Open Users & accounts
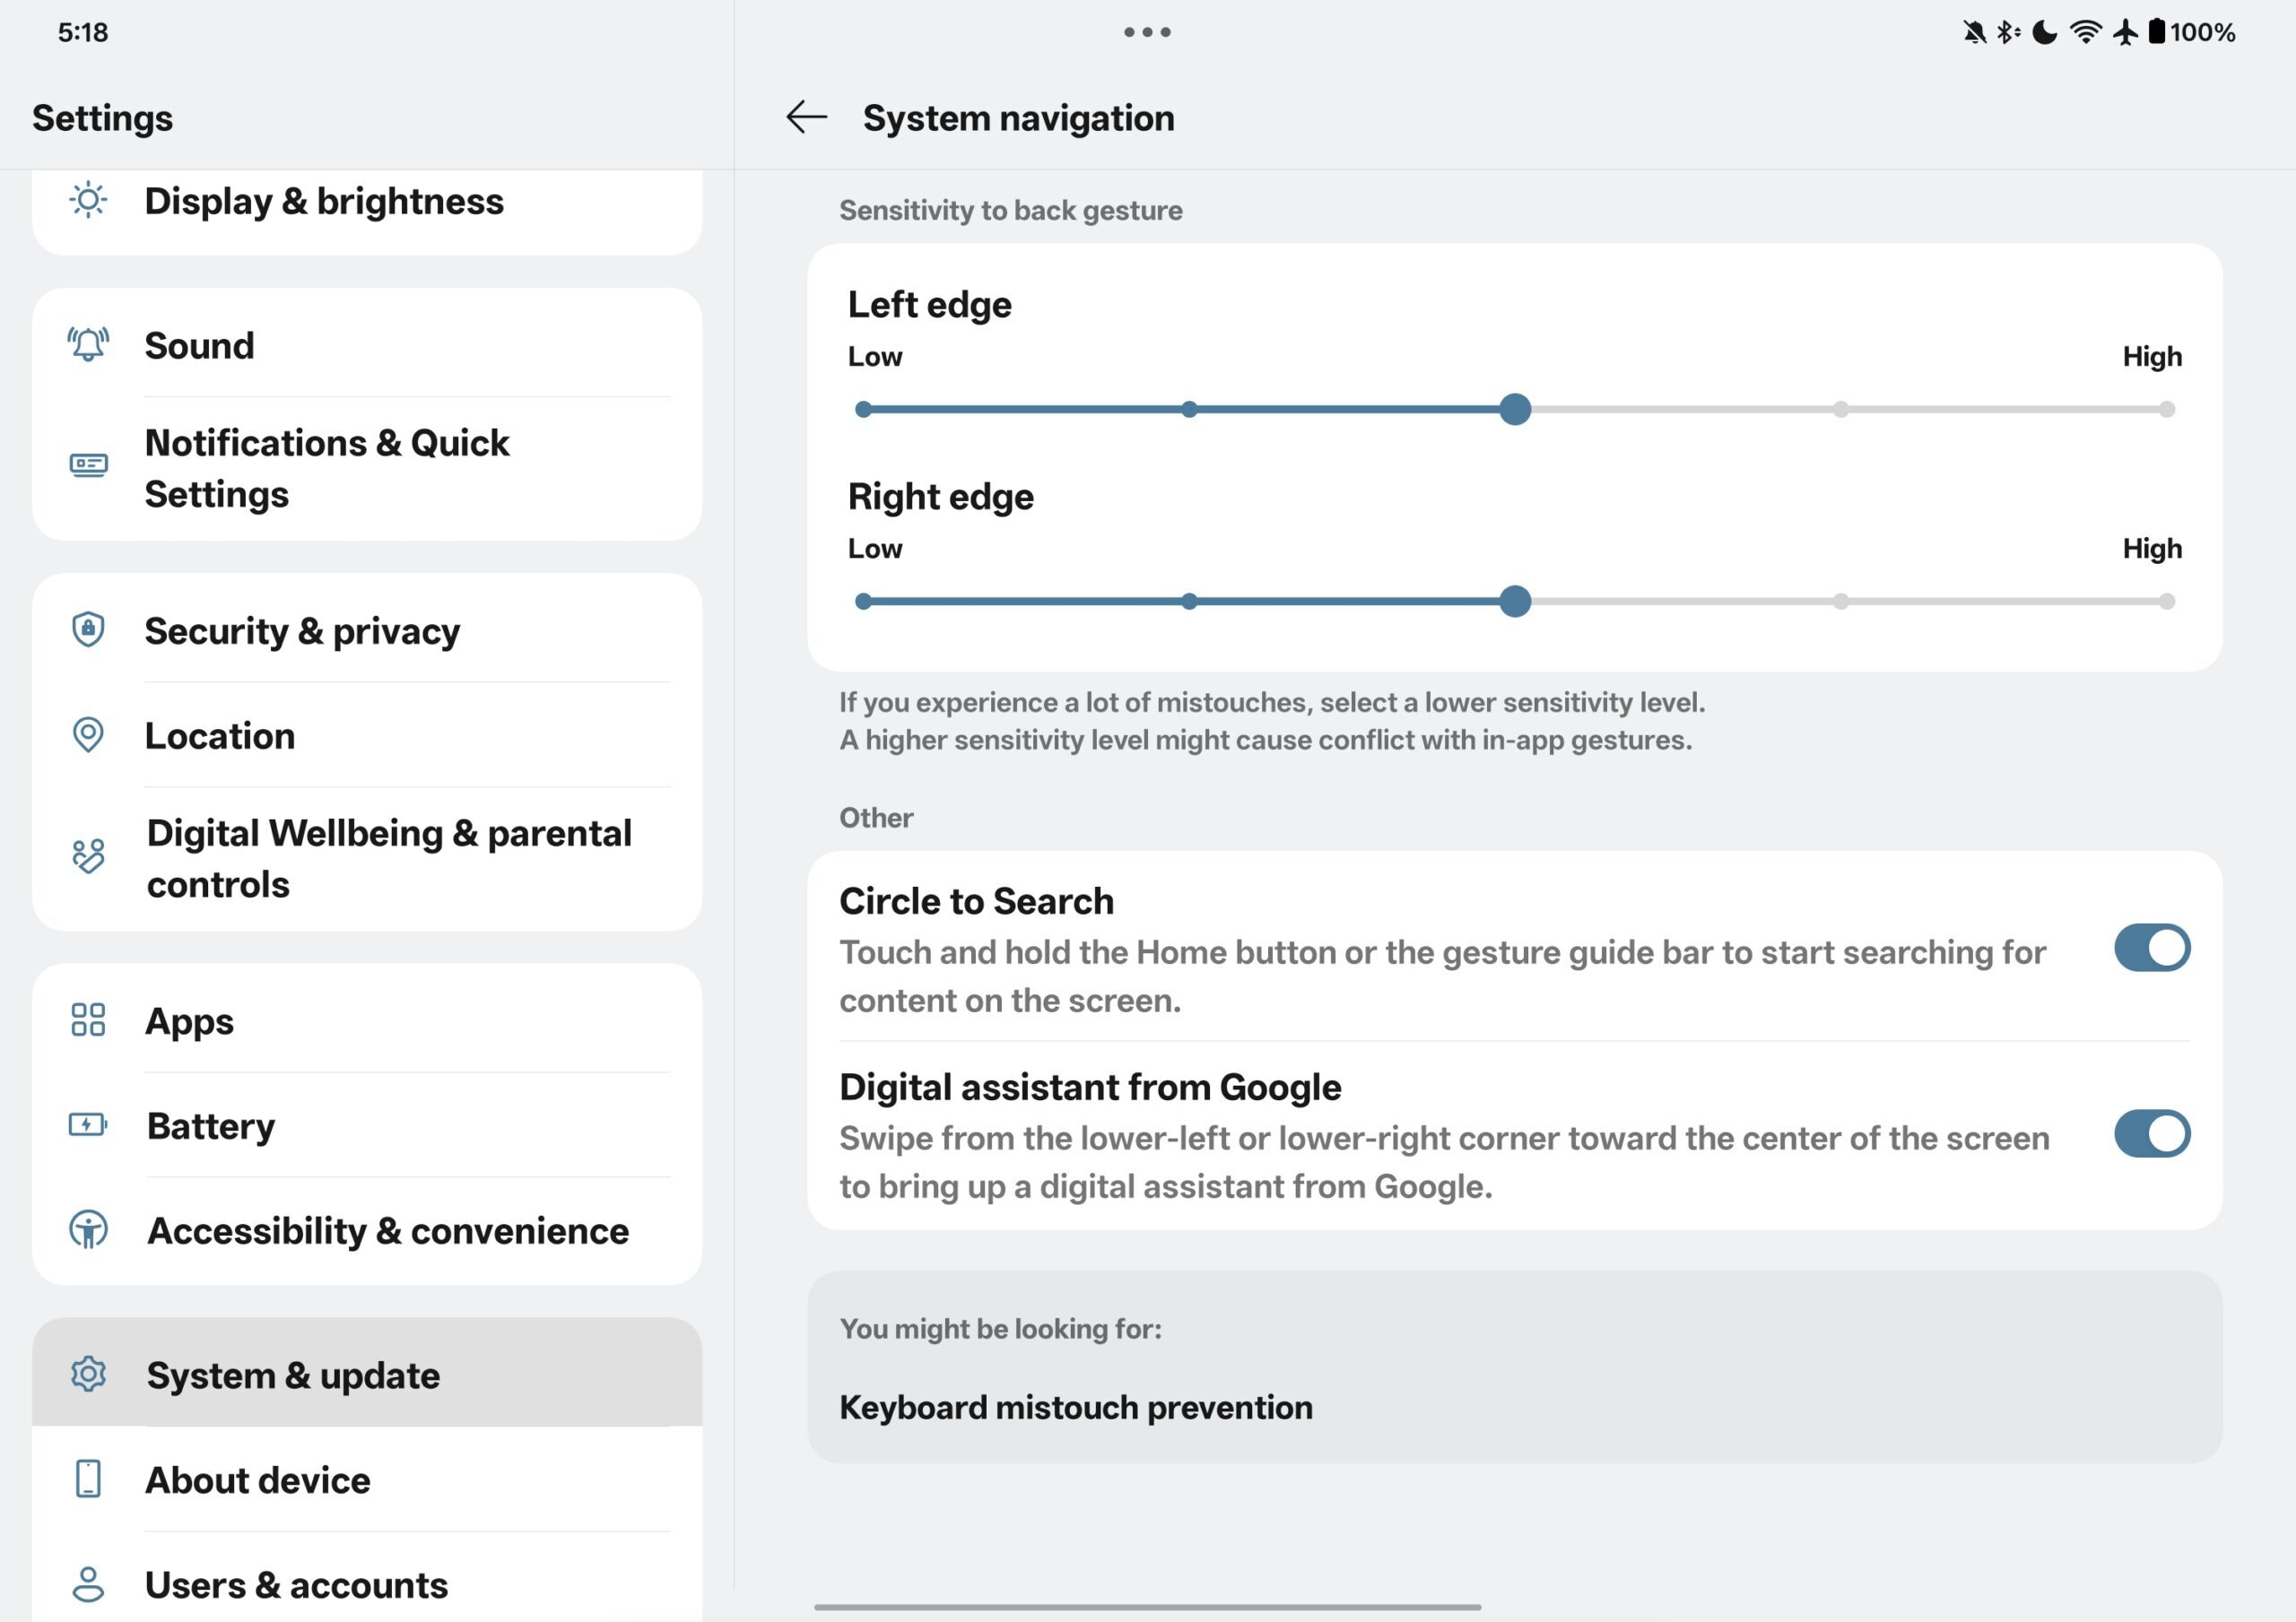 tap(296, 1585)
